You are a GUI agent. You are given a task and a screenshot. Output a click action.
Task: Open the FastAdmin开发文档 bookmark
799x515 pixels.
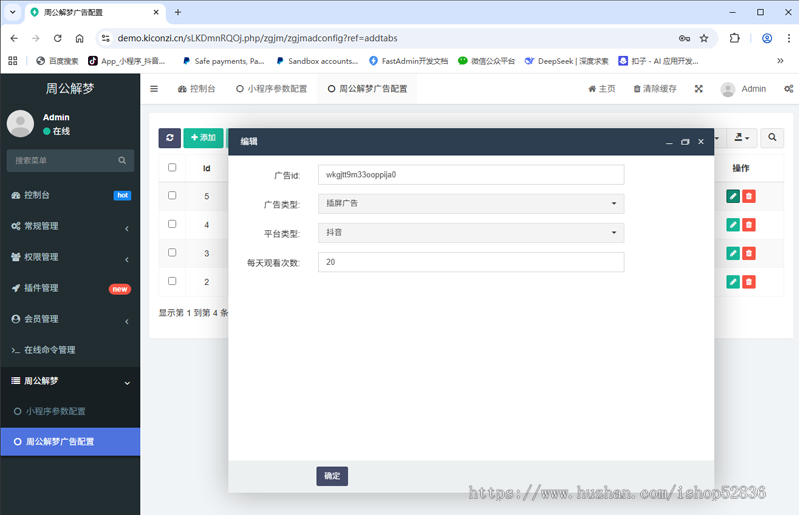click(x=409, y=61)
